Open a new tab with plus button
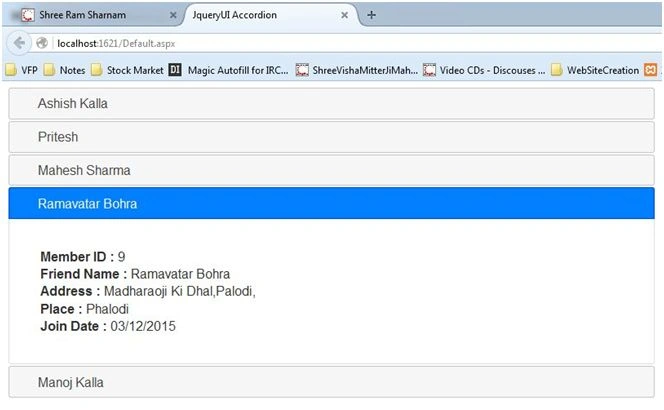The image size is (664, 410). (371, 15)
